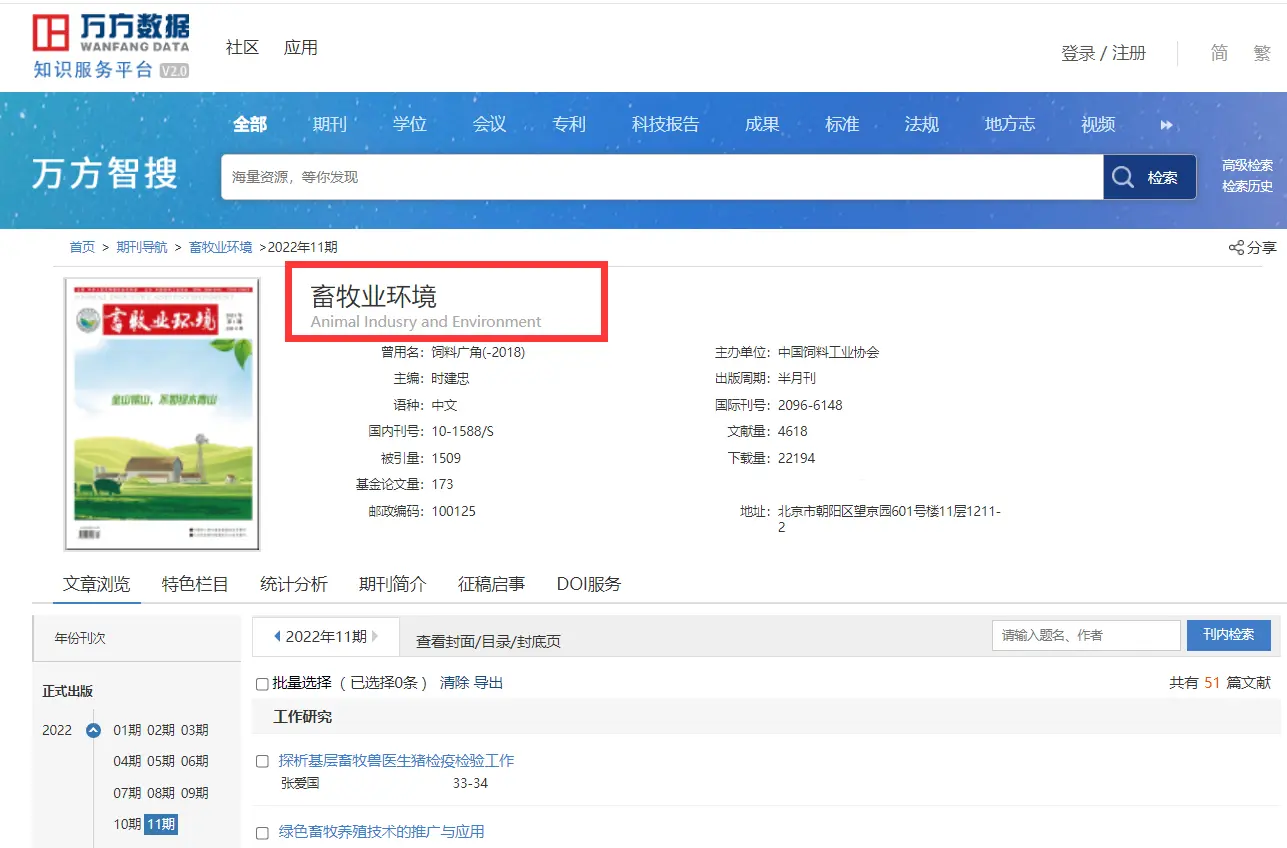
Task: Go to 畜牧业环境 breadcrumb link
Action: coord(221,247)
